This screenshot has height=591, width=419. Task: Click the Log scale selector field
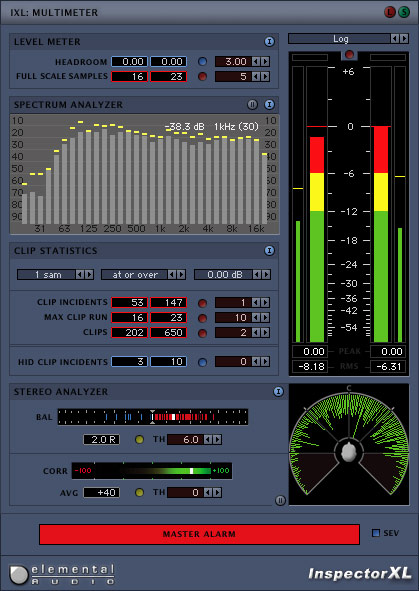pos(340,38)
